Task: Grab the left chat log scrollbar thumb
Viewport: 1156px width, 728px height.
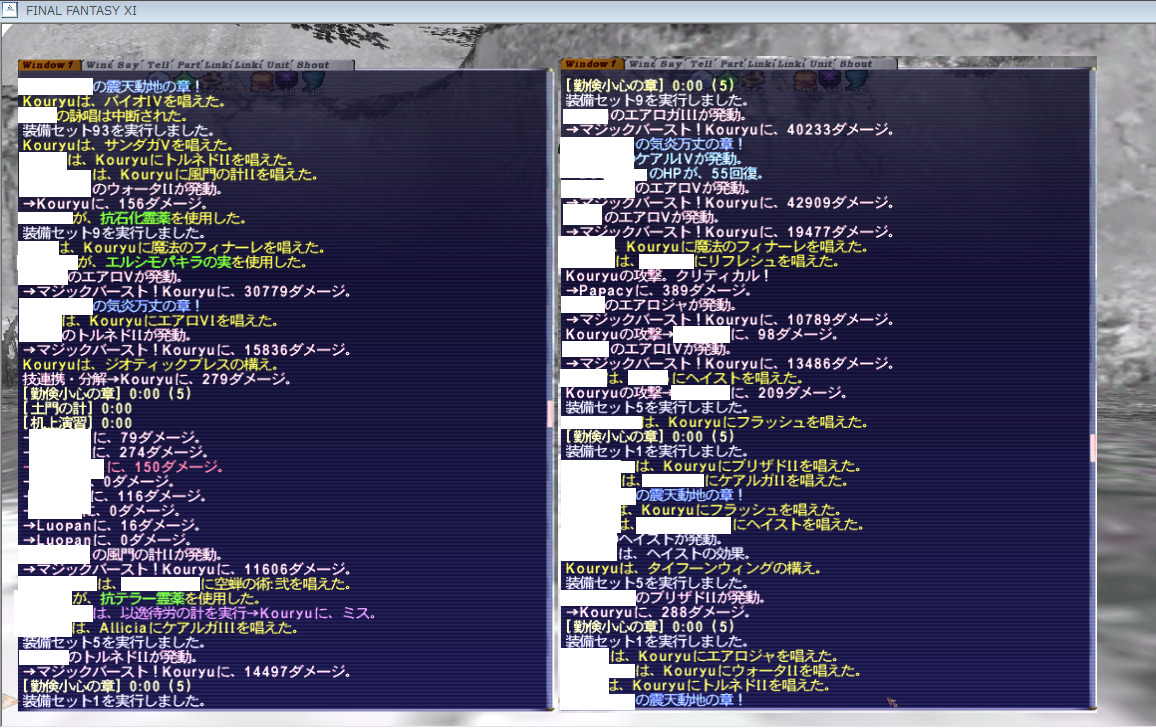Action: click(550, 414)
